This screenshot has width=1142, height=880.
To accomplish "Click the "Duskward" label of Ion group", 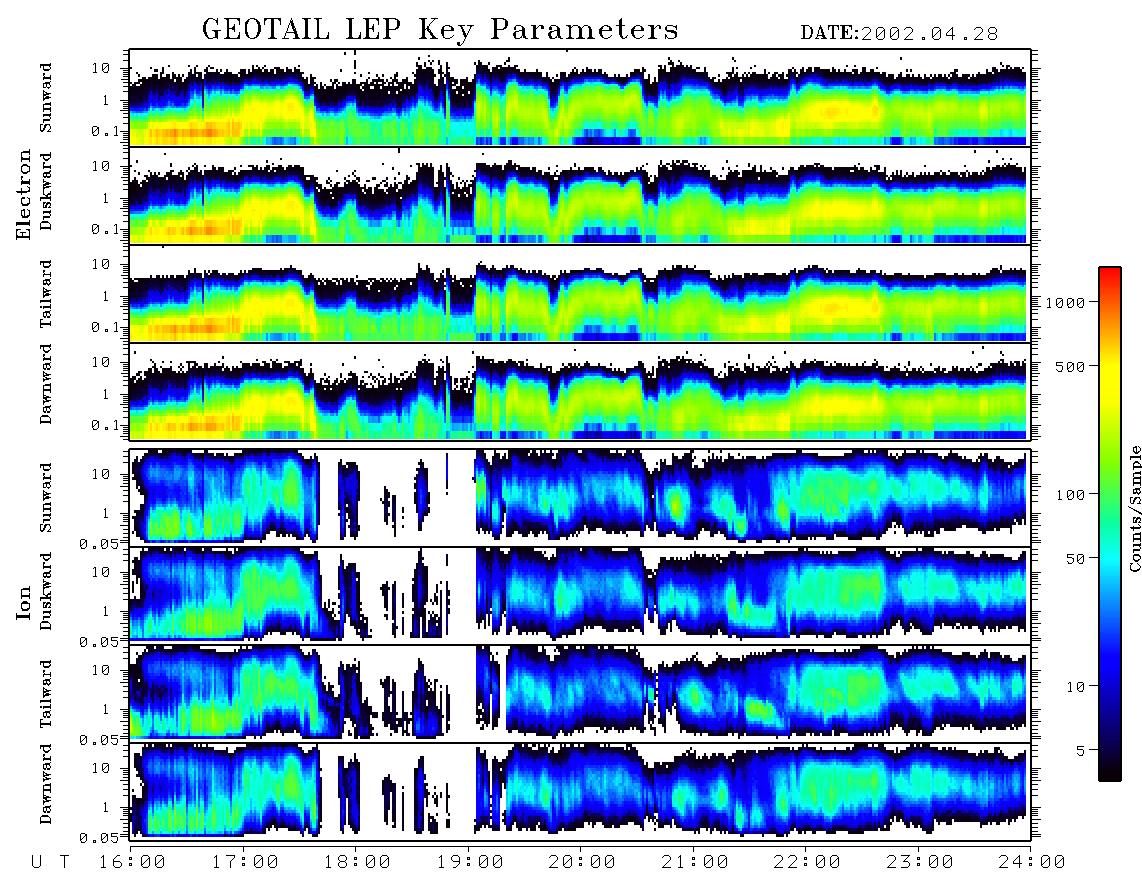I will click(46, 592).
